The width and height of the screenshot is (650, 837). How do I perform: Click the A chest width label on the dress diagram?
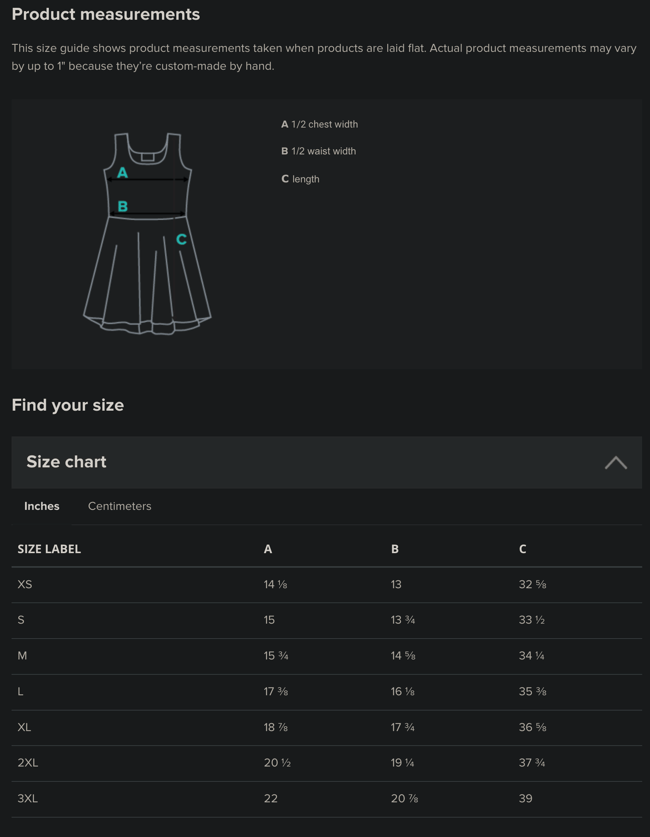click(x=123, y=173)
